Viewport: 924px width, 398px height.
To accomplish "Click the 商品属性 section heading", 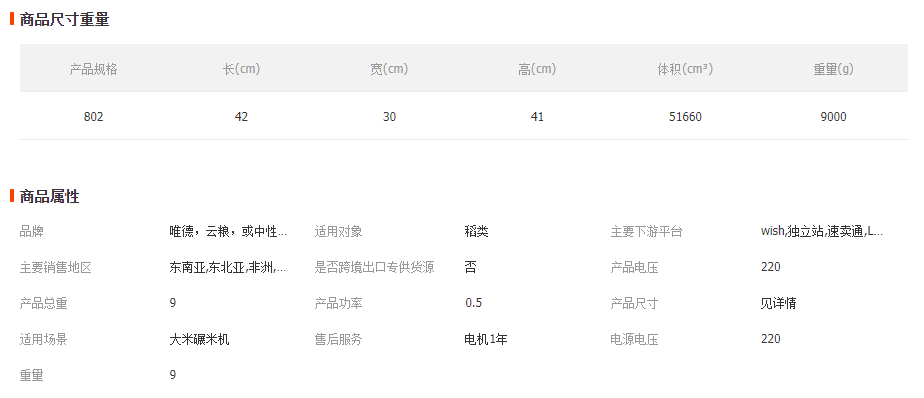I will tap(50, 196).
